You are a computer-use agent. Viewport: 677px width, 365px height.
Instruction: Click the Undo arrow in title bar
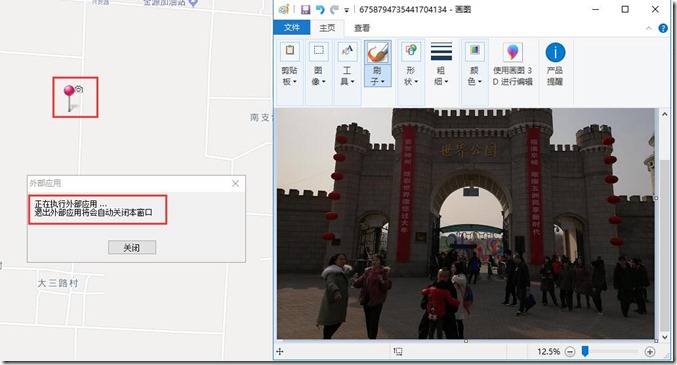tap(320, 10)
